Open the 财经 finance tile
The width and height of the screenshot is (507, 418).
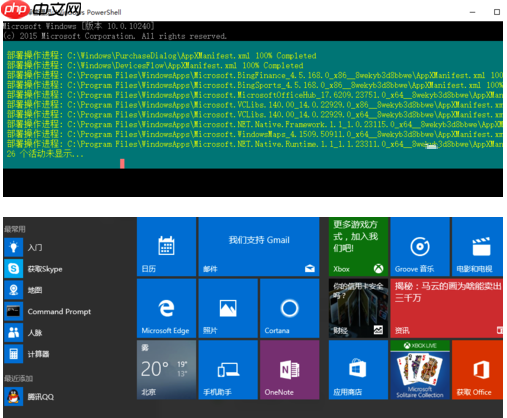(x=358, y=308)
